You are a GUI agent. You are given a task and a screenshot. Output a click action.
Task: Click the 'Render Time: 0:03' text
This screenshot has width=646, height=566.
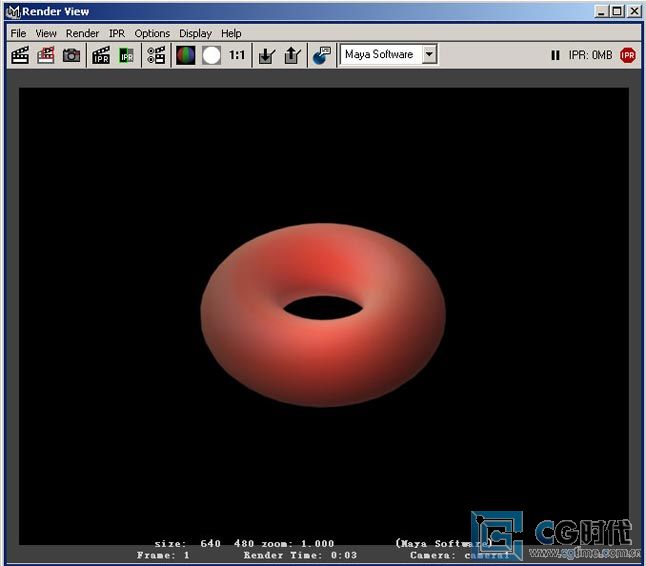point(300,555)
